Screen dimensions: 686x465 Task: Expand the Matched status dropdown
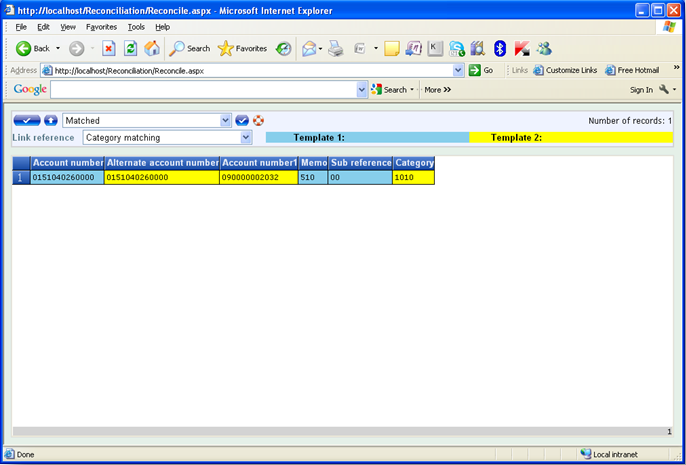tap(225, 121)
